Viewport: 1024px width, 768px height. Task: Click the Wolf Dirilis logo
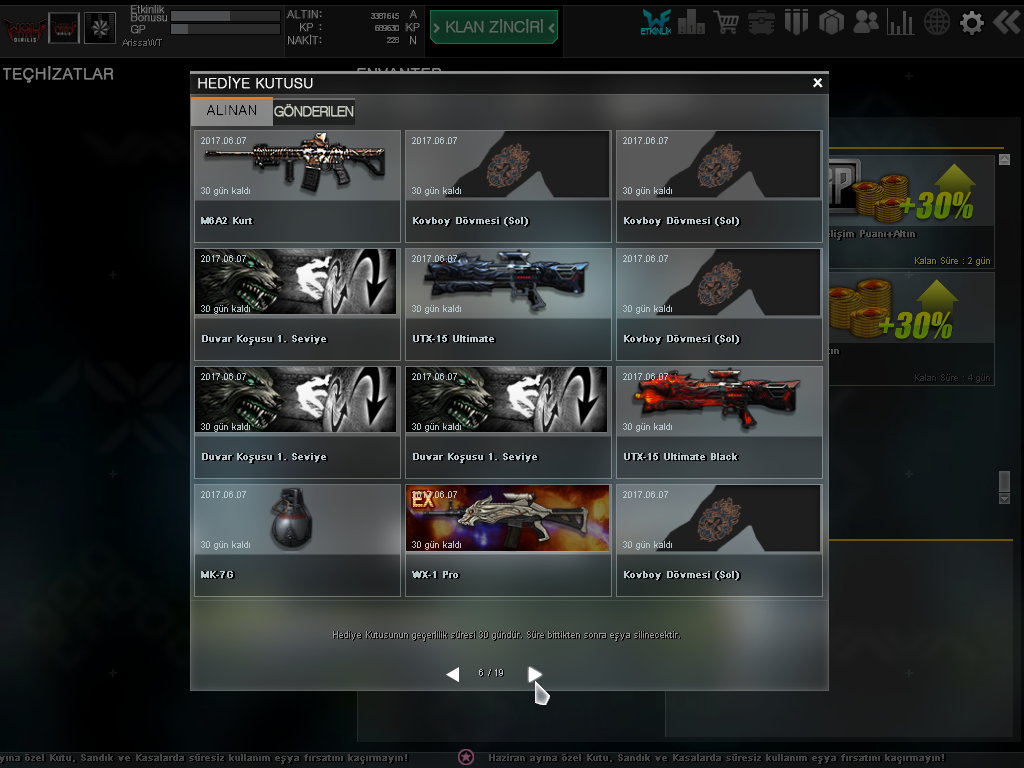25,29
